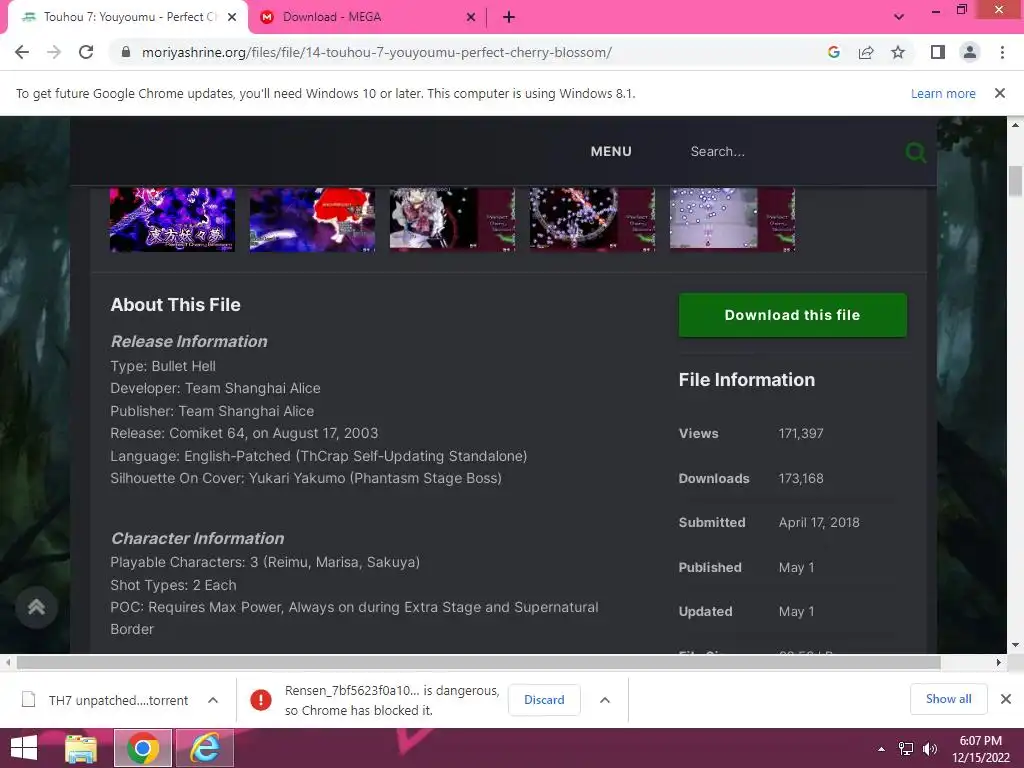The width and height of the screenshot is (1024, 768).
Task: Click the 'Character Information' subheading
Action: (197, 539)
